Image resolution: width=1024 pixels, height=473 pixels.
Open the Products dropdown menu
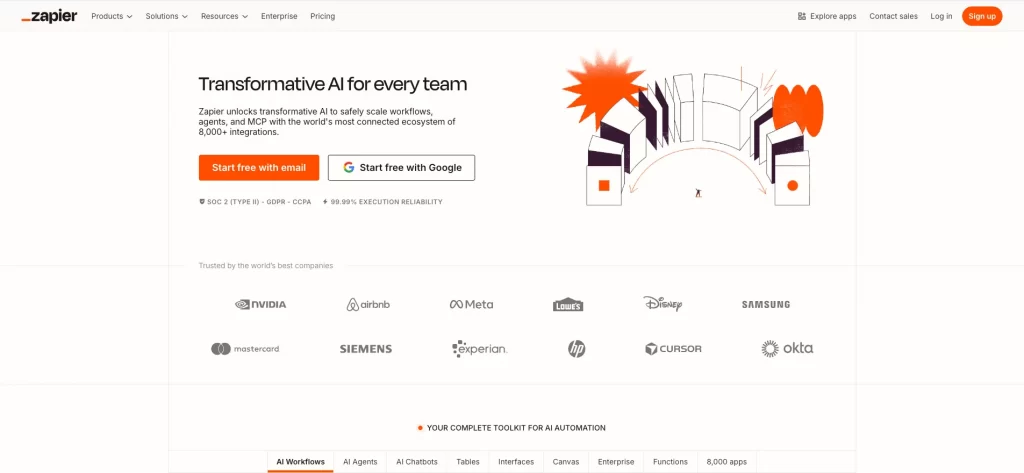pyautogui.click(x=112, y=16)
